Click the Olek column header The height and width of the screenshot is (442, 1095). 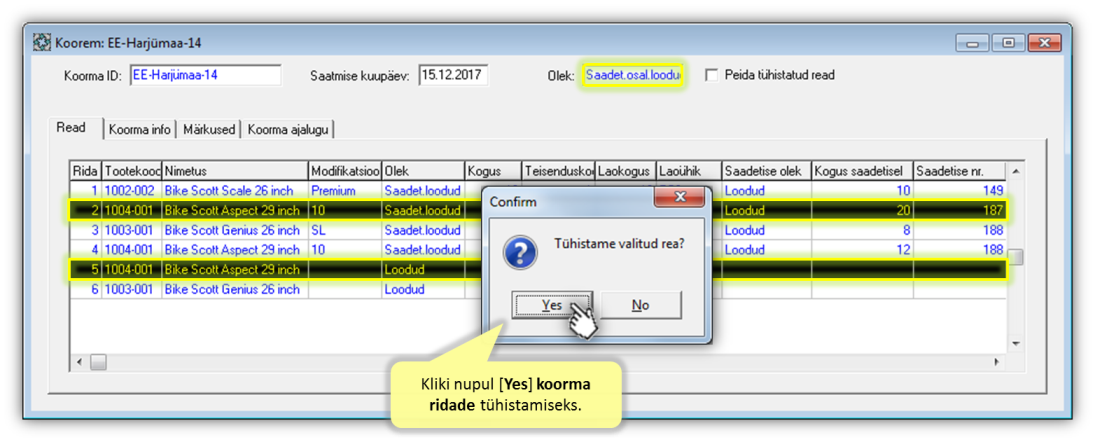pyautogui.click(x=423, y=171)
